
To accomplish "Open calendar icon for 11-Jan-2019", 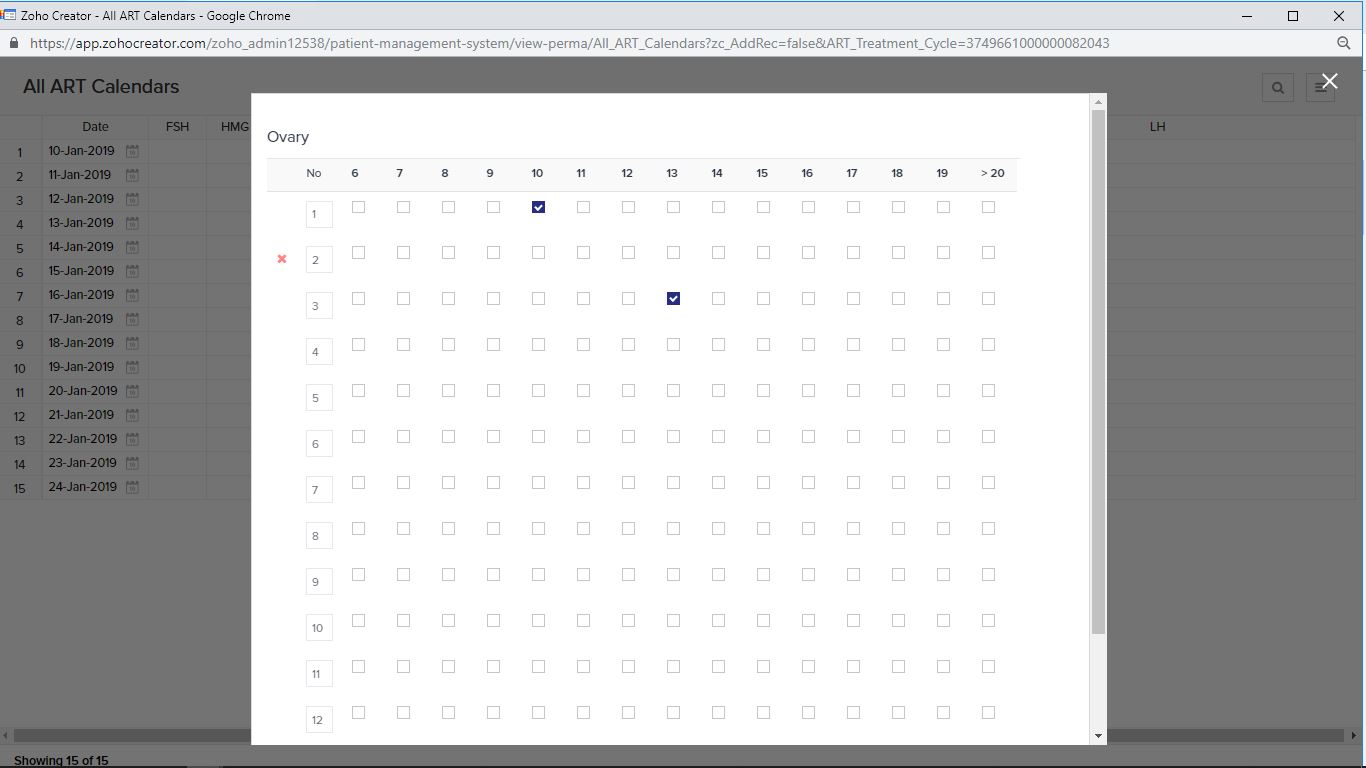I will (132, 175).
